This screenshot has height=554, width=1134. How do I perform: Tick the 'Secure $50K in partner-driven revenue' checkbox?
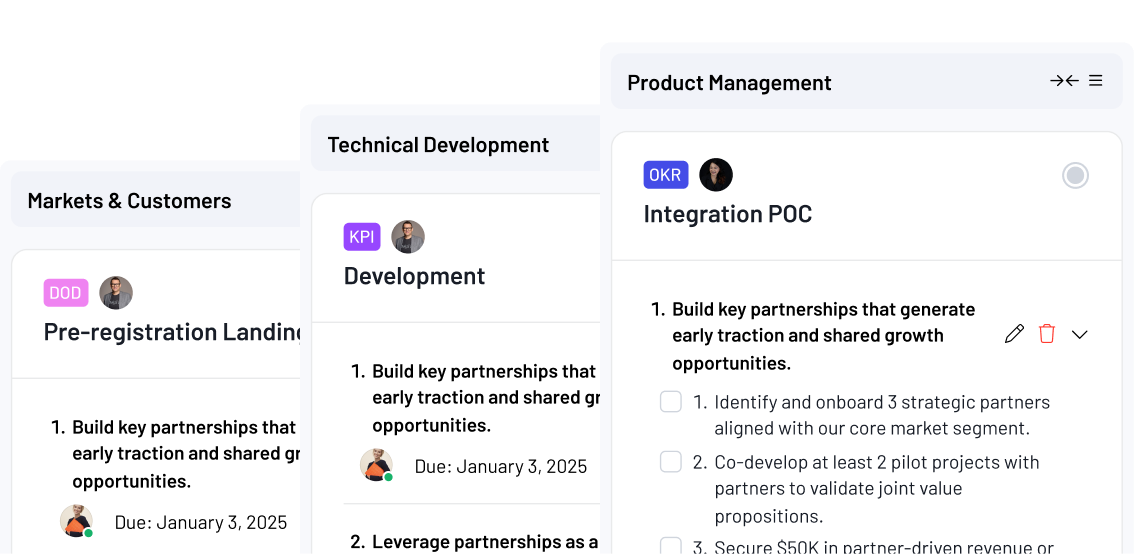click(x=671, y=546)
